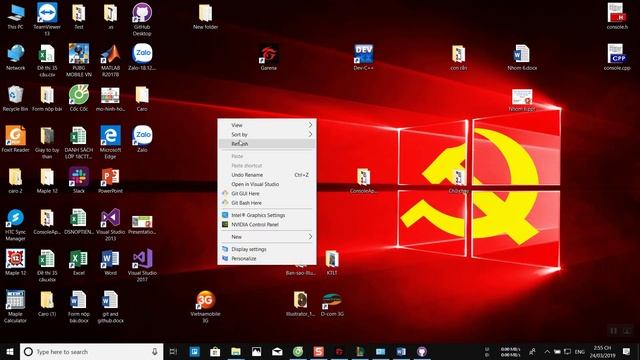The width and height of the screenshot is (640, 360).
Task: Open the Windows Start menu
Action: pos(9,351)
